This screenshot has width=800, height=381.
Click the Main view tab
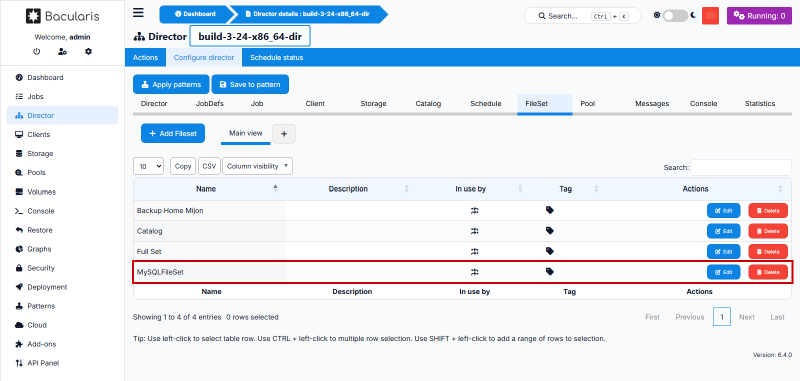pos(245,134)
